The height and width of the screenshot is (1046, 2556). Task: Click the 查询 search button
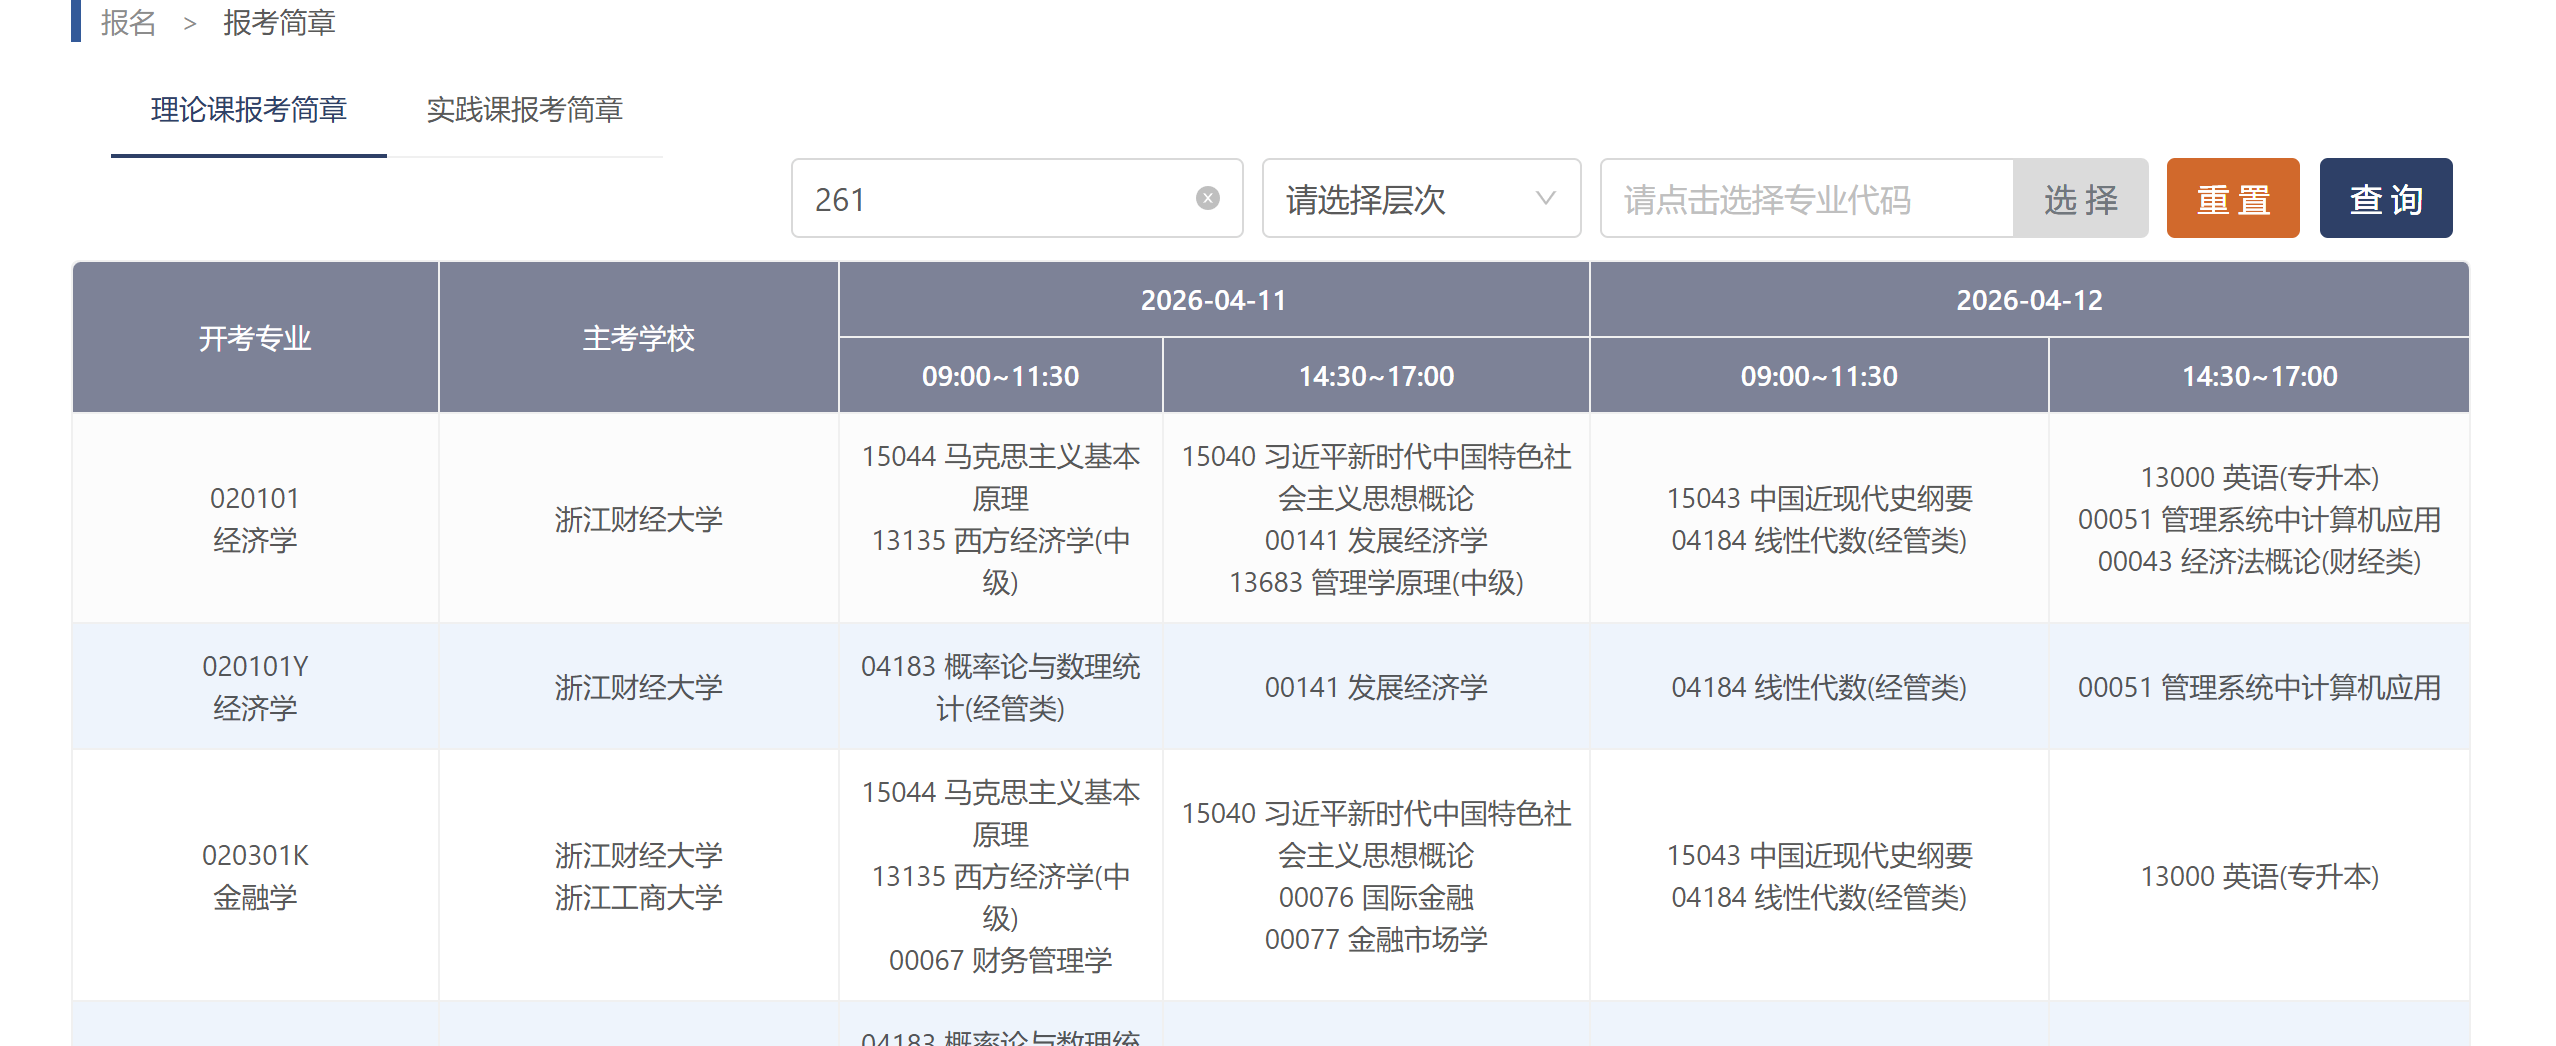pos(2385,199)
